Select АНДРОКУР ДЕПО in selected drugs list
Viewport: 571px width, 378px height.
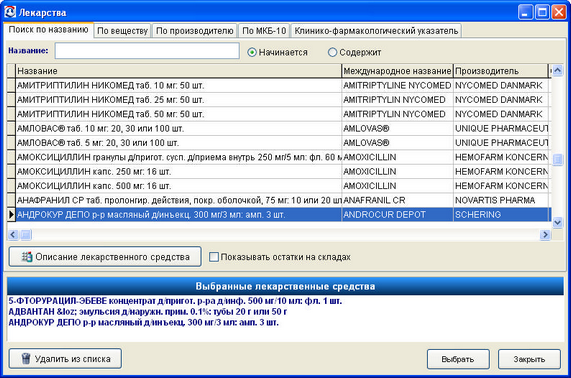(x=143, y=322)
